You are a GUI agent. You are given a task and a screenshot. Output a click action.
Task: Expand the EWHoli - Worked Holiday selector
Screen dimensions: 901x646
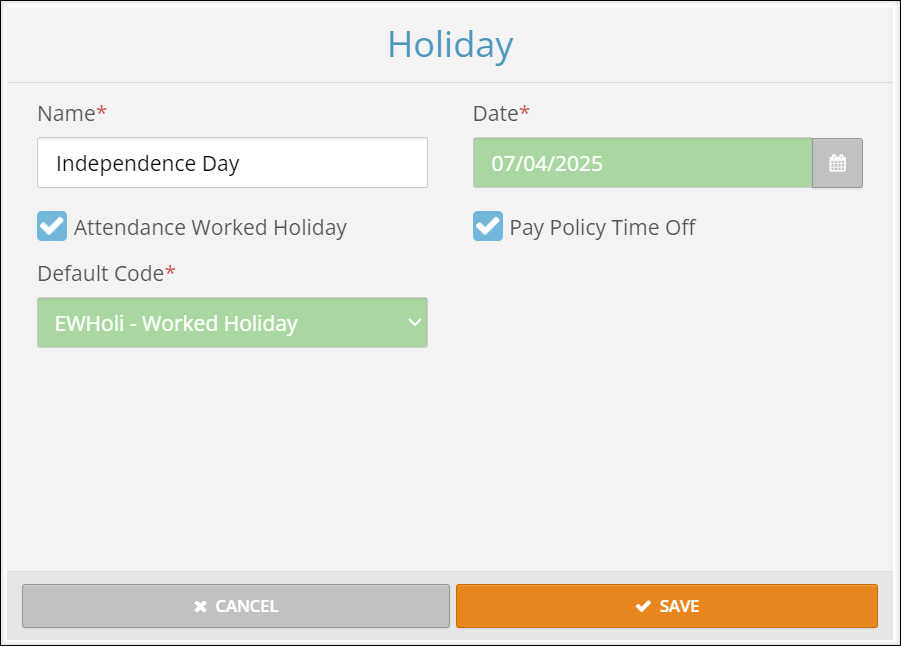[x=232, y=322]
